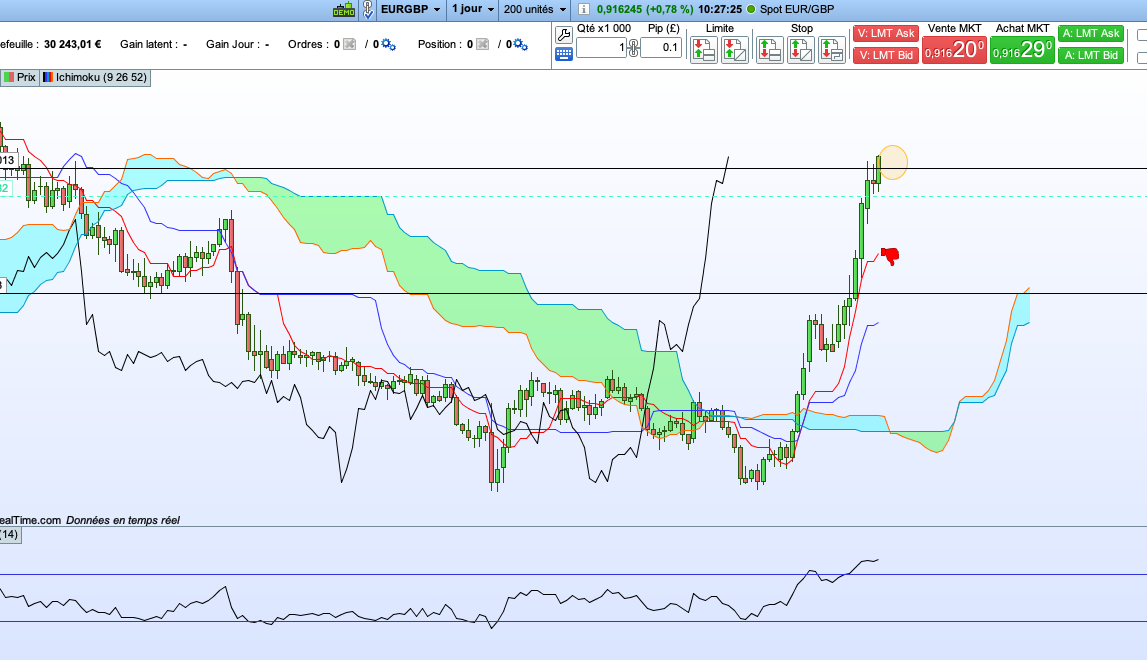1147x660 pixels.
Task: Click the second Limite order icon
Action: click(734, 50)
